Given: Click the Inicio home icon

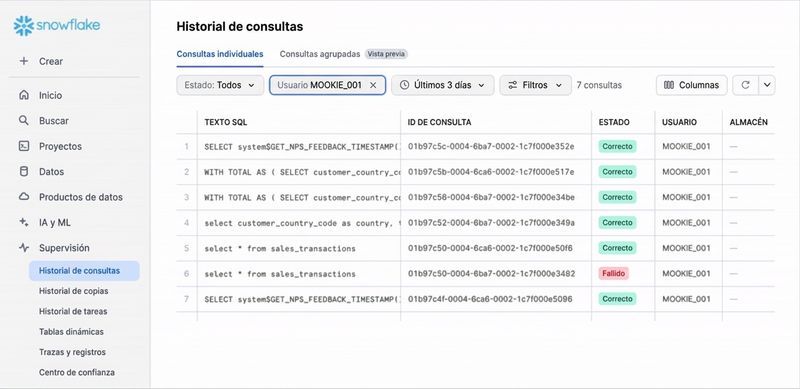Looking at the screenshot, I should click(x=23, y=95).
